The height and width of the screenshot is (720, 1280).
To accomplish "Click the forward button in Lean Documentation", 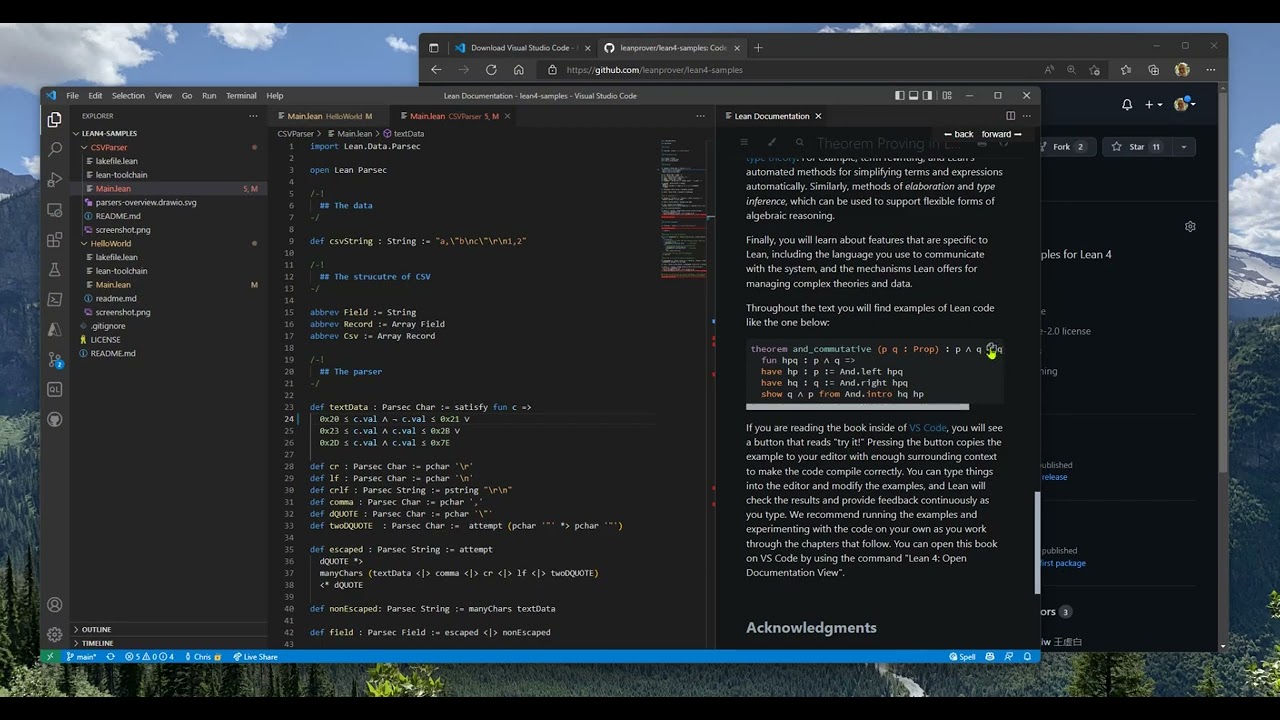I will tap(1001, 134).
